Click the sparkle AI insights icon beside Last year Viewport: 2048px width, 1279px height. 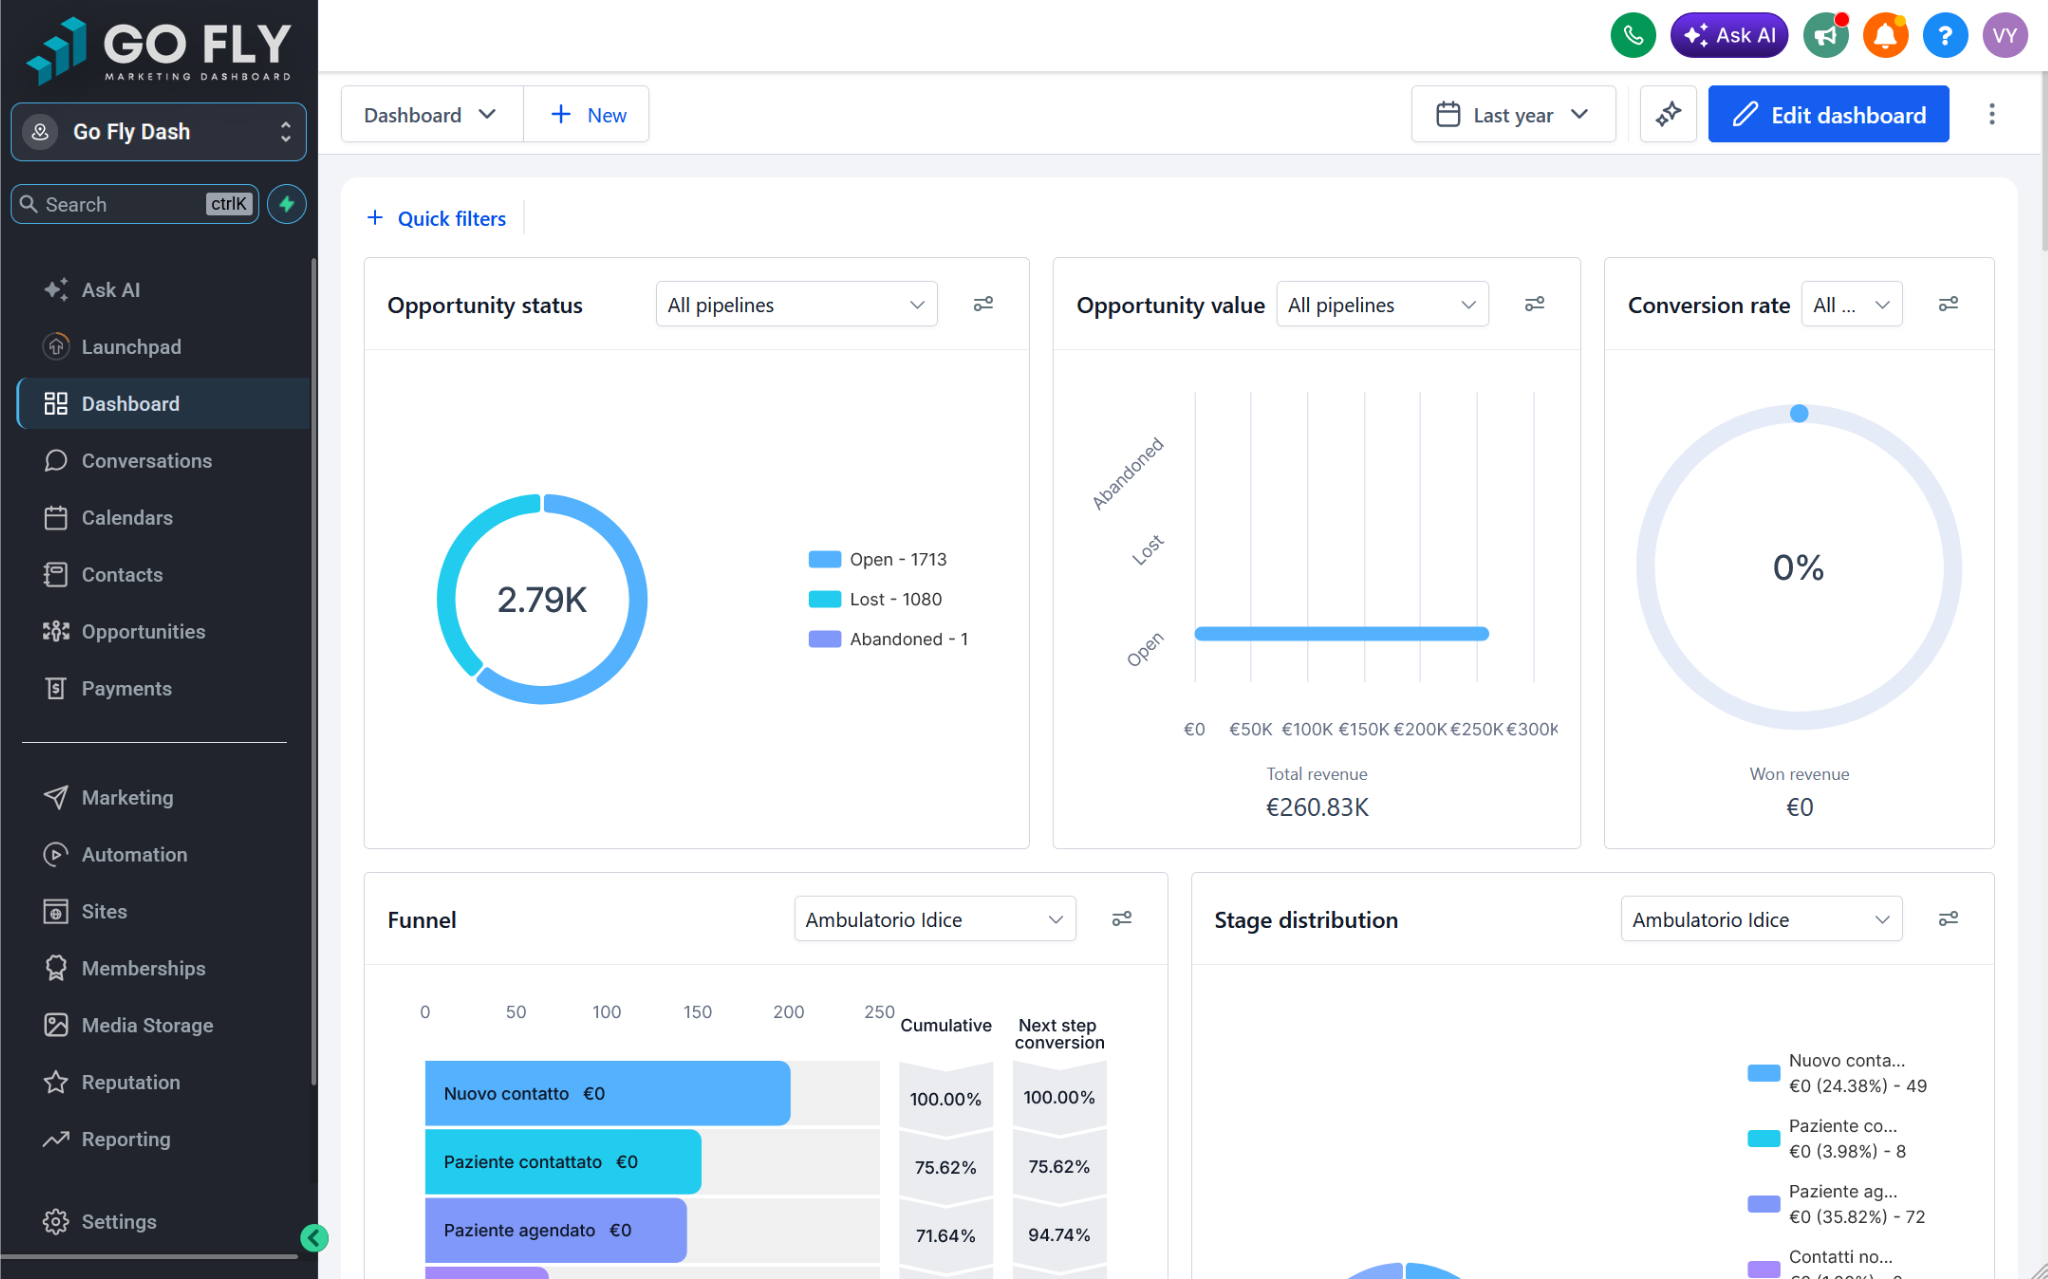1668,114
